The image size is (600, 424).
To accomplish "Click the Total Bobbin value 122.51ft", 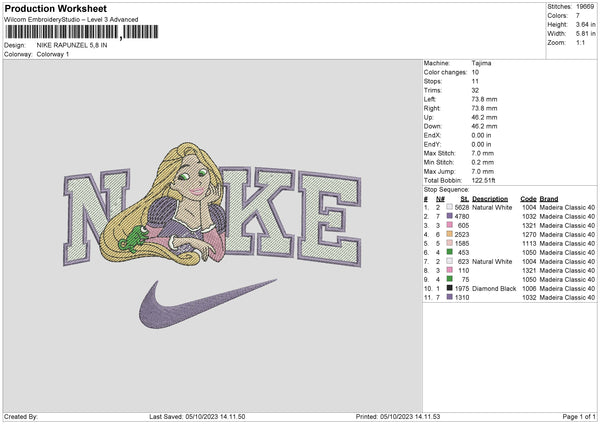I will coord(483,180).
